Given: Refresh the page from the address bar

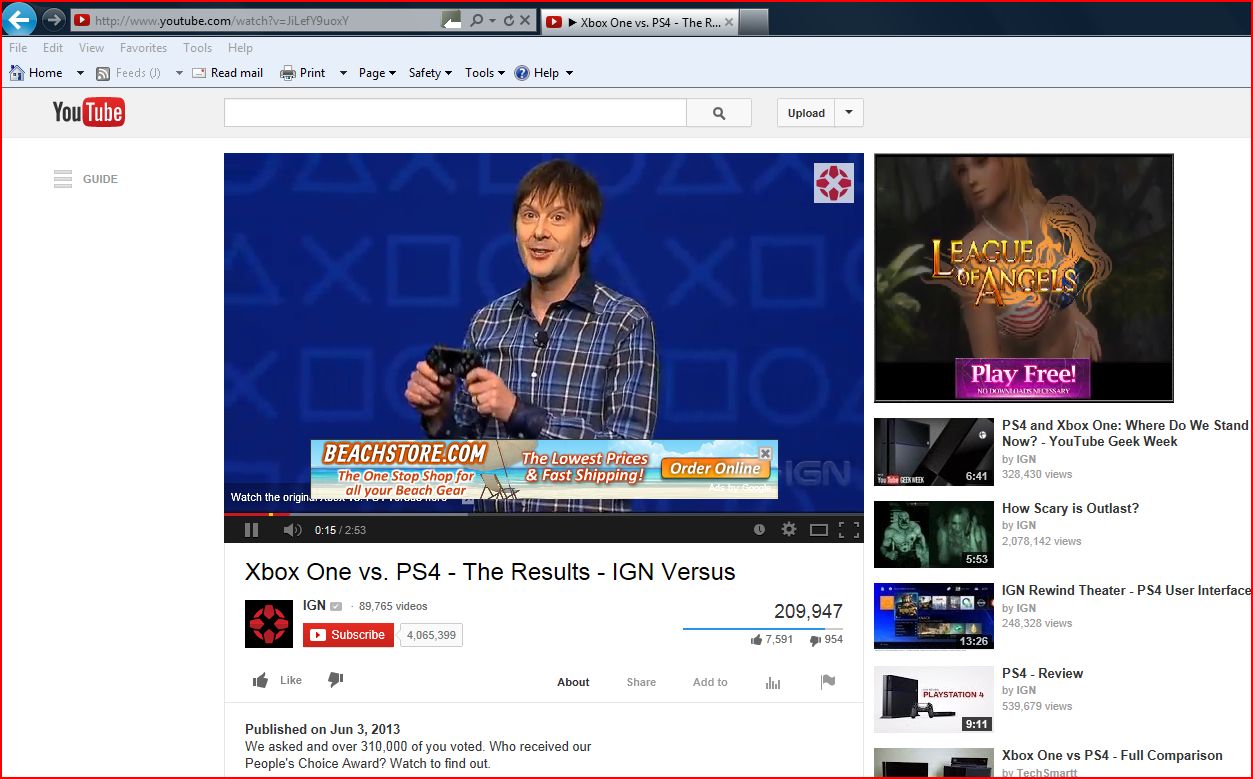Looking at the screenshot, I should (x=508, y=20).
